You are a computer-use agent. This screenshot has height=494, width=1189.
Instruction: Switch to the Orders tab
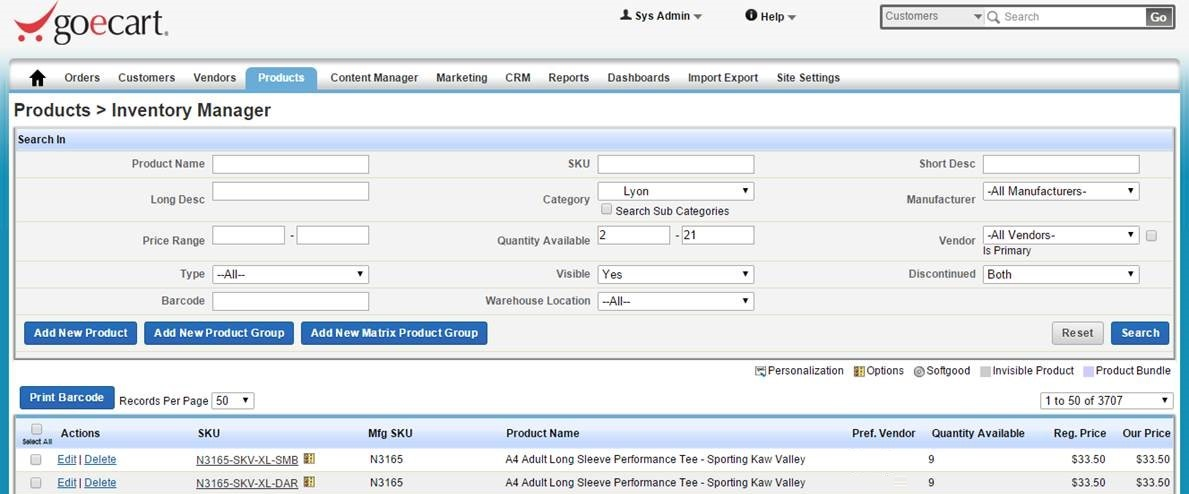82,78
